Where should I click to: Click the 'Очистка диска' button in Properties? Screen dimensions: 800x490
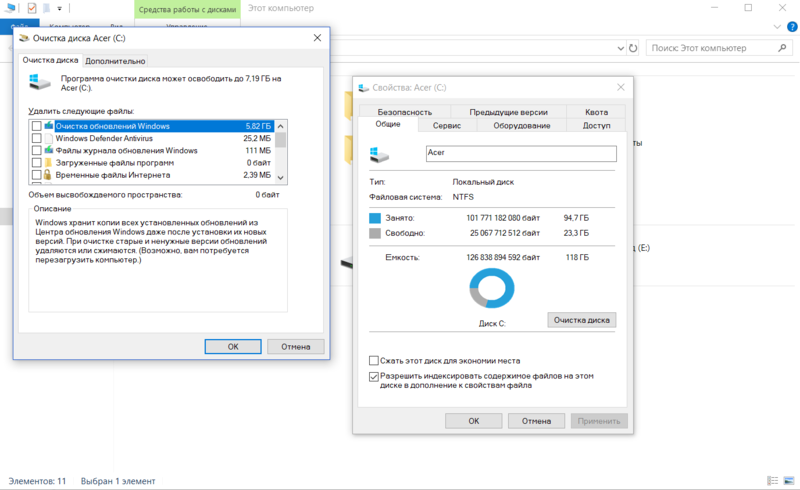tap(582, 320)
